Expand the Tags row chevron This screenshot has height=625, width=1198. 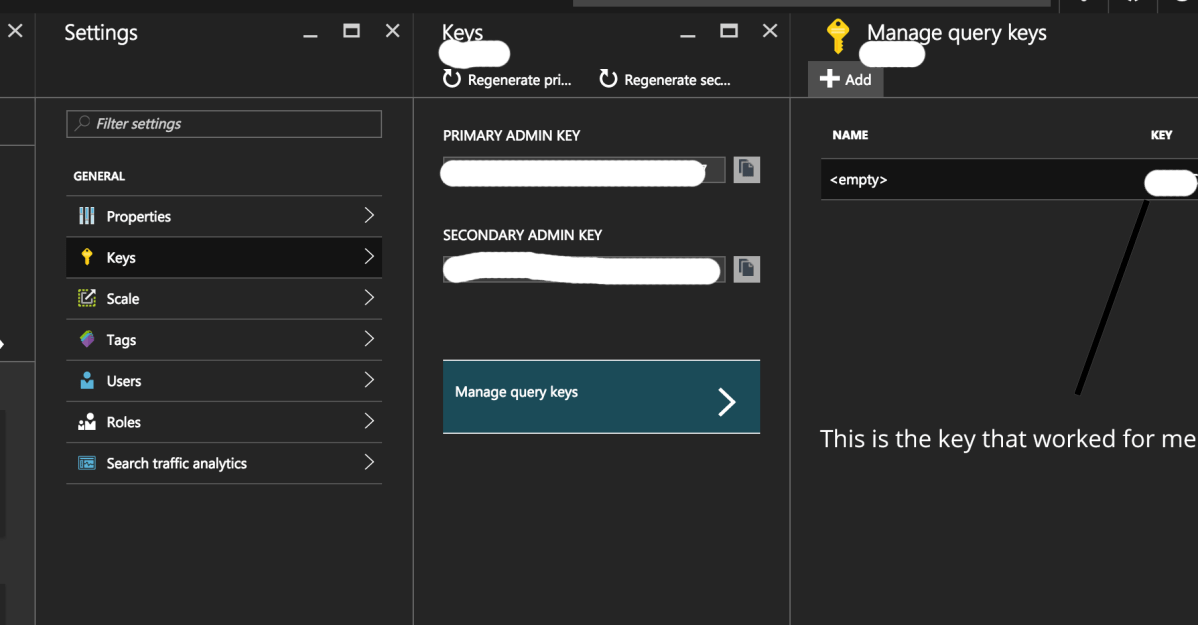click(x=369, y=339)
